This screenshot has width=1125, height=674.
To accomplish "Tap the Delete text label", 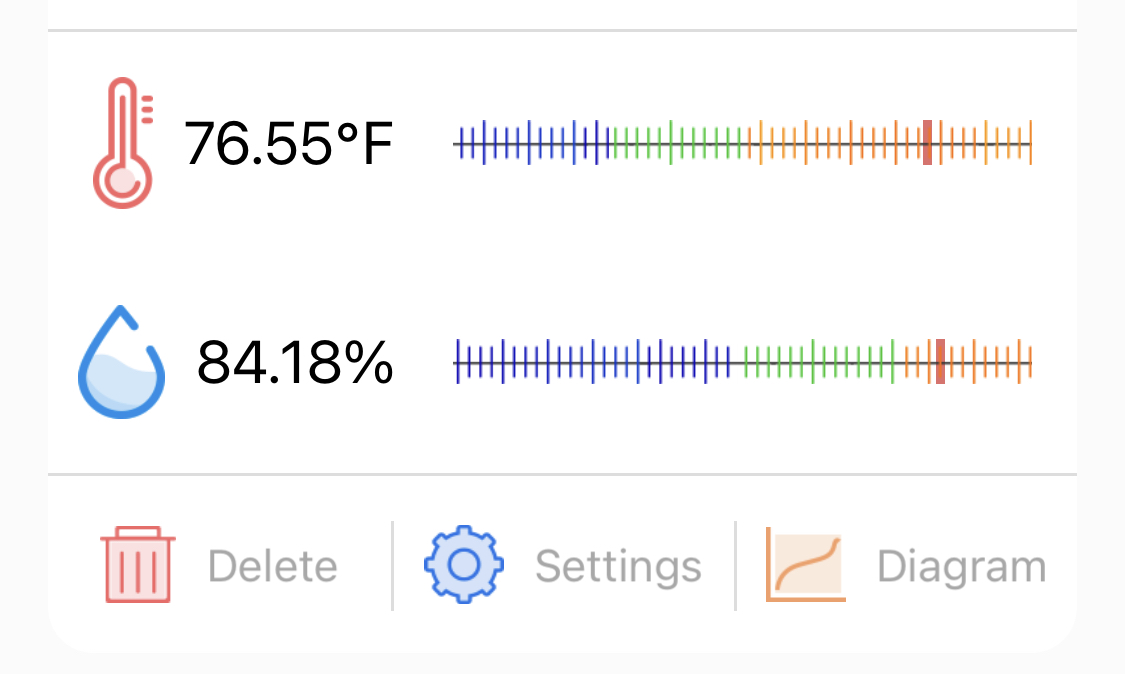I will (x=273, y=567).
